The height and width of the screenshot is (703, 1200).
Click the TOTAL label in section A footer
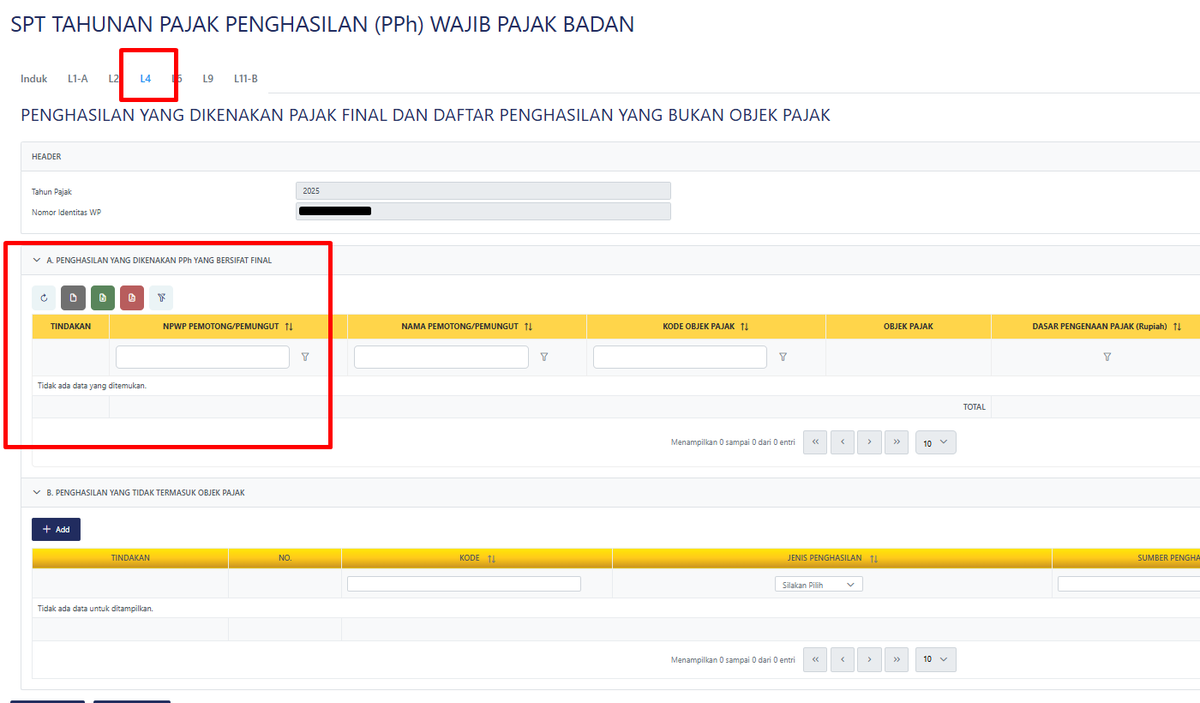pyautogui.click(x=974, y=407)
